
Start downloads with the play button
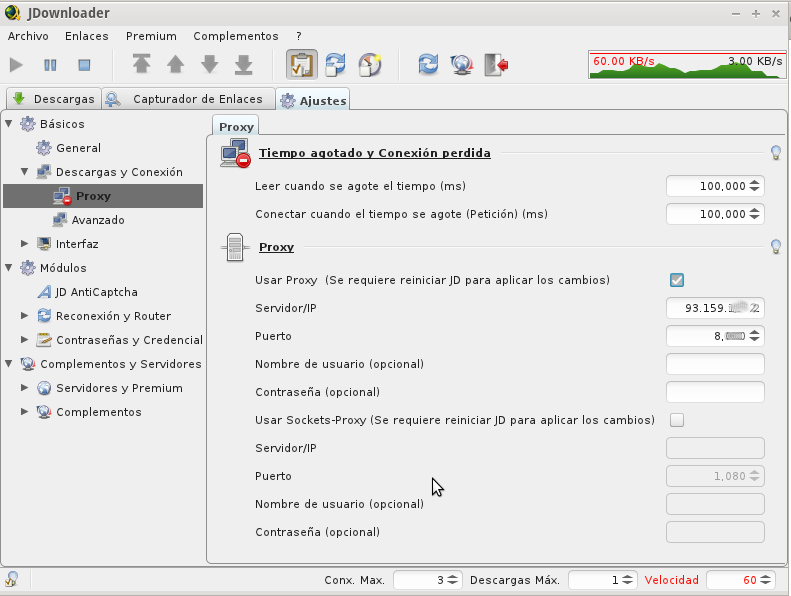click(16, 65)
